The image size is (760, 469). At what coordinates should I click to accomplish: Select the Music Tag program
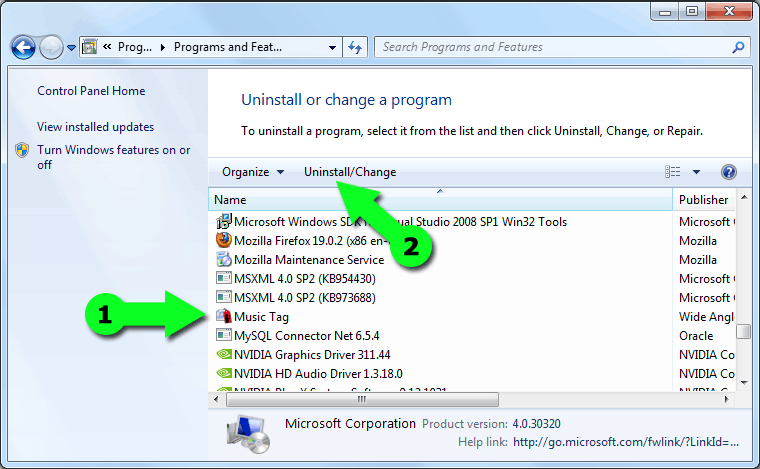(x=261, y=317)
